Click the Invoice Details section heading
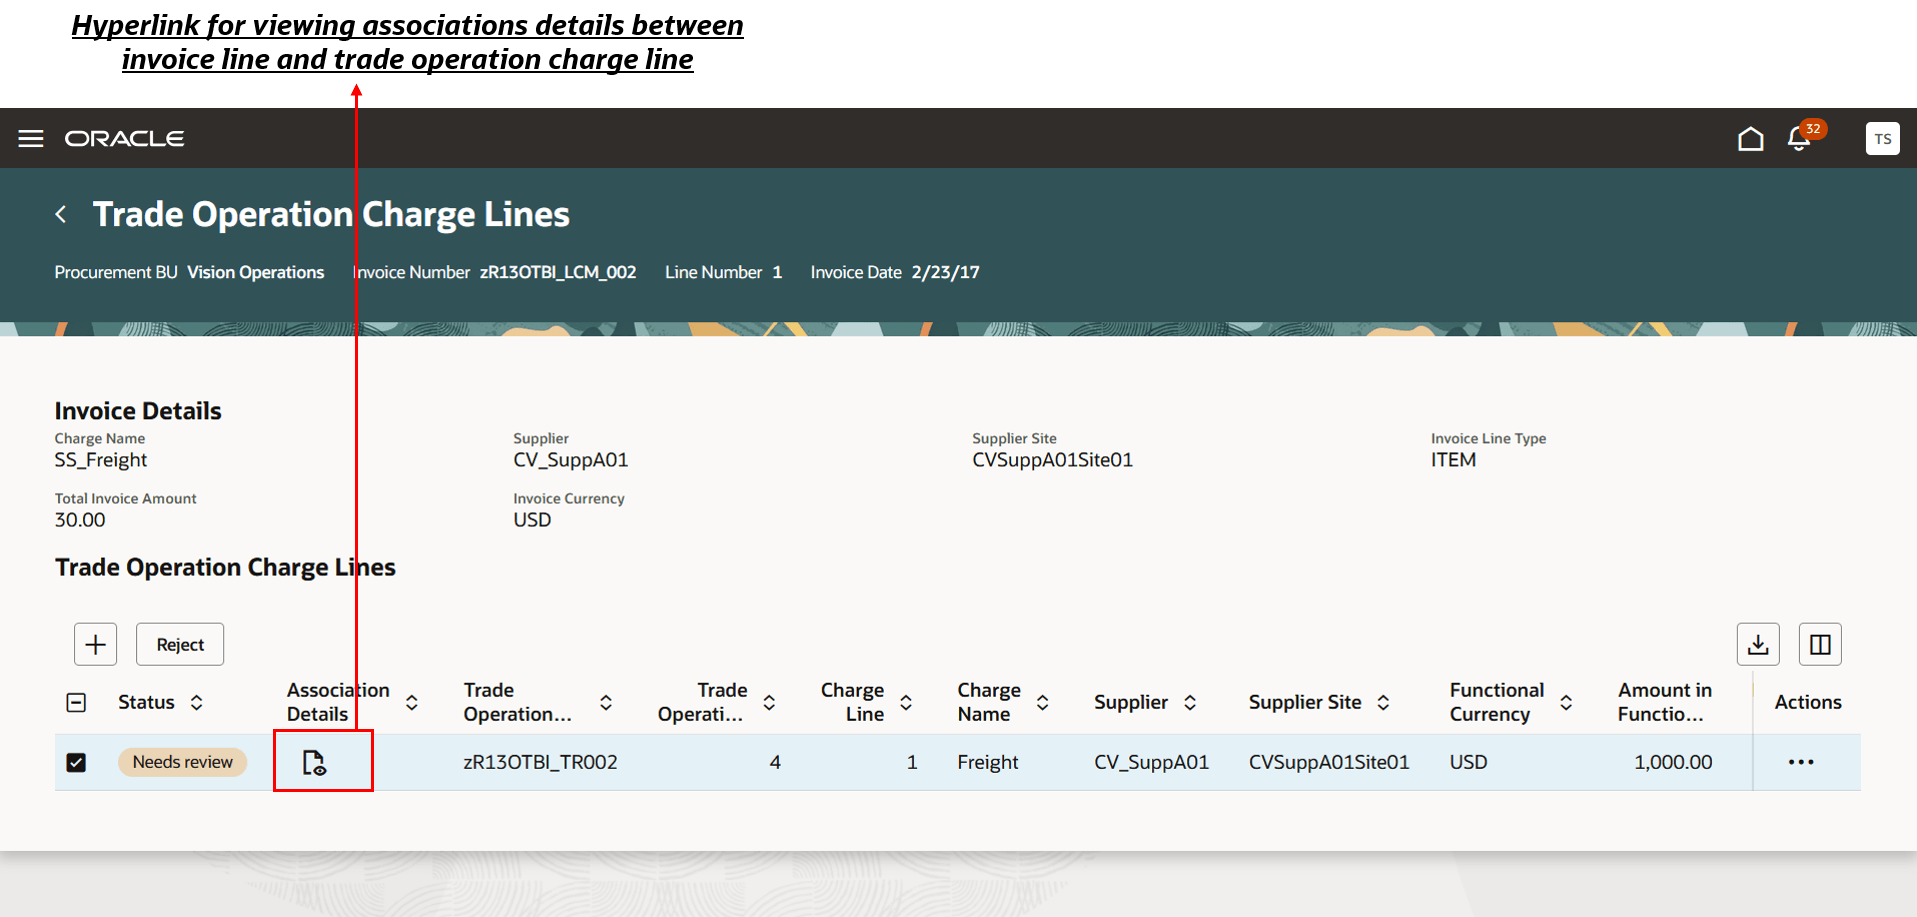 click(138, 411)
